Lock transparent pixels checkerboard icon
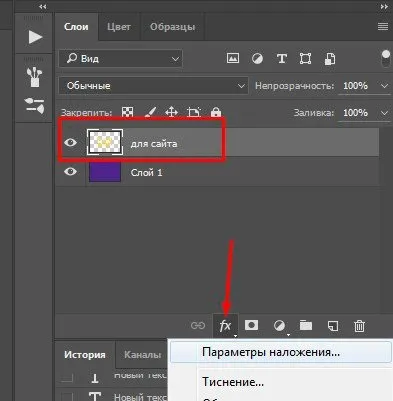This screenshot has height=401, width=393. point(127,112)
